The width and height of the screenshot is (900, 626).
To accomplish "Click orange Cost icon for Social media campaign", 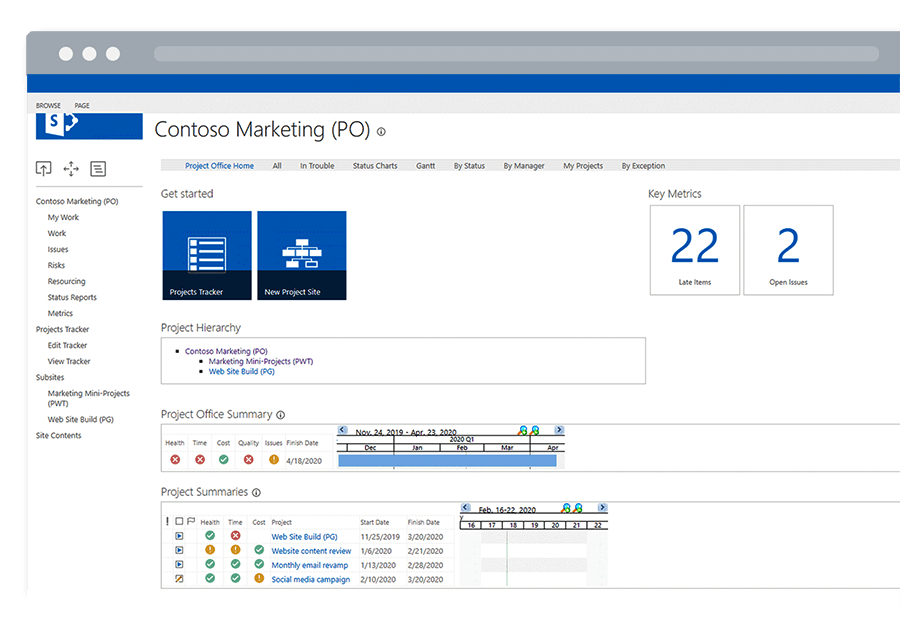I will pyautogui.click(x=259, y=578).
